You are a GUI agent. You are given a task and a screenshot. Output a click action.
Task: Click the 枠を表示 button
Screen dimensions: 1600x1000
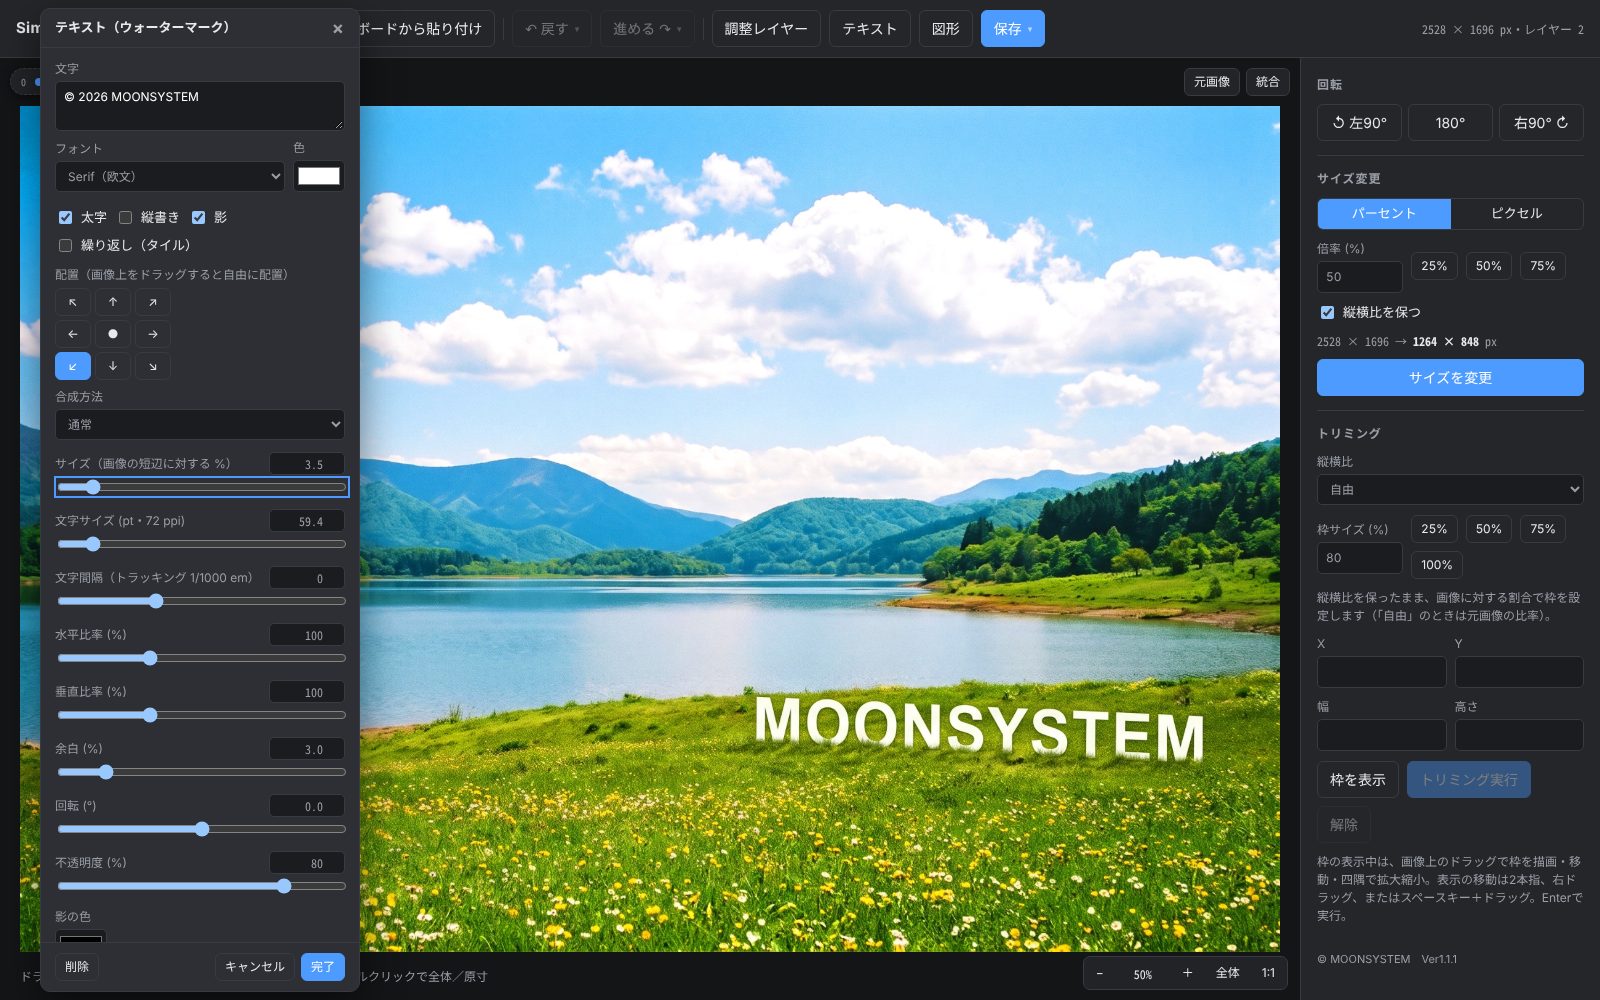pos(1358,780)
